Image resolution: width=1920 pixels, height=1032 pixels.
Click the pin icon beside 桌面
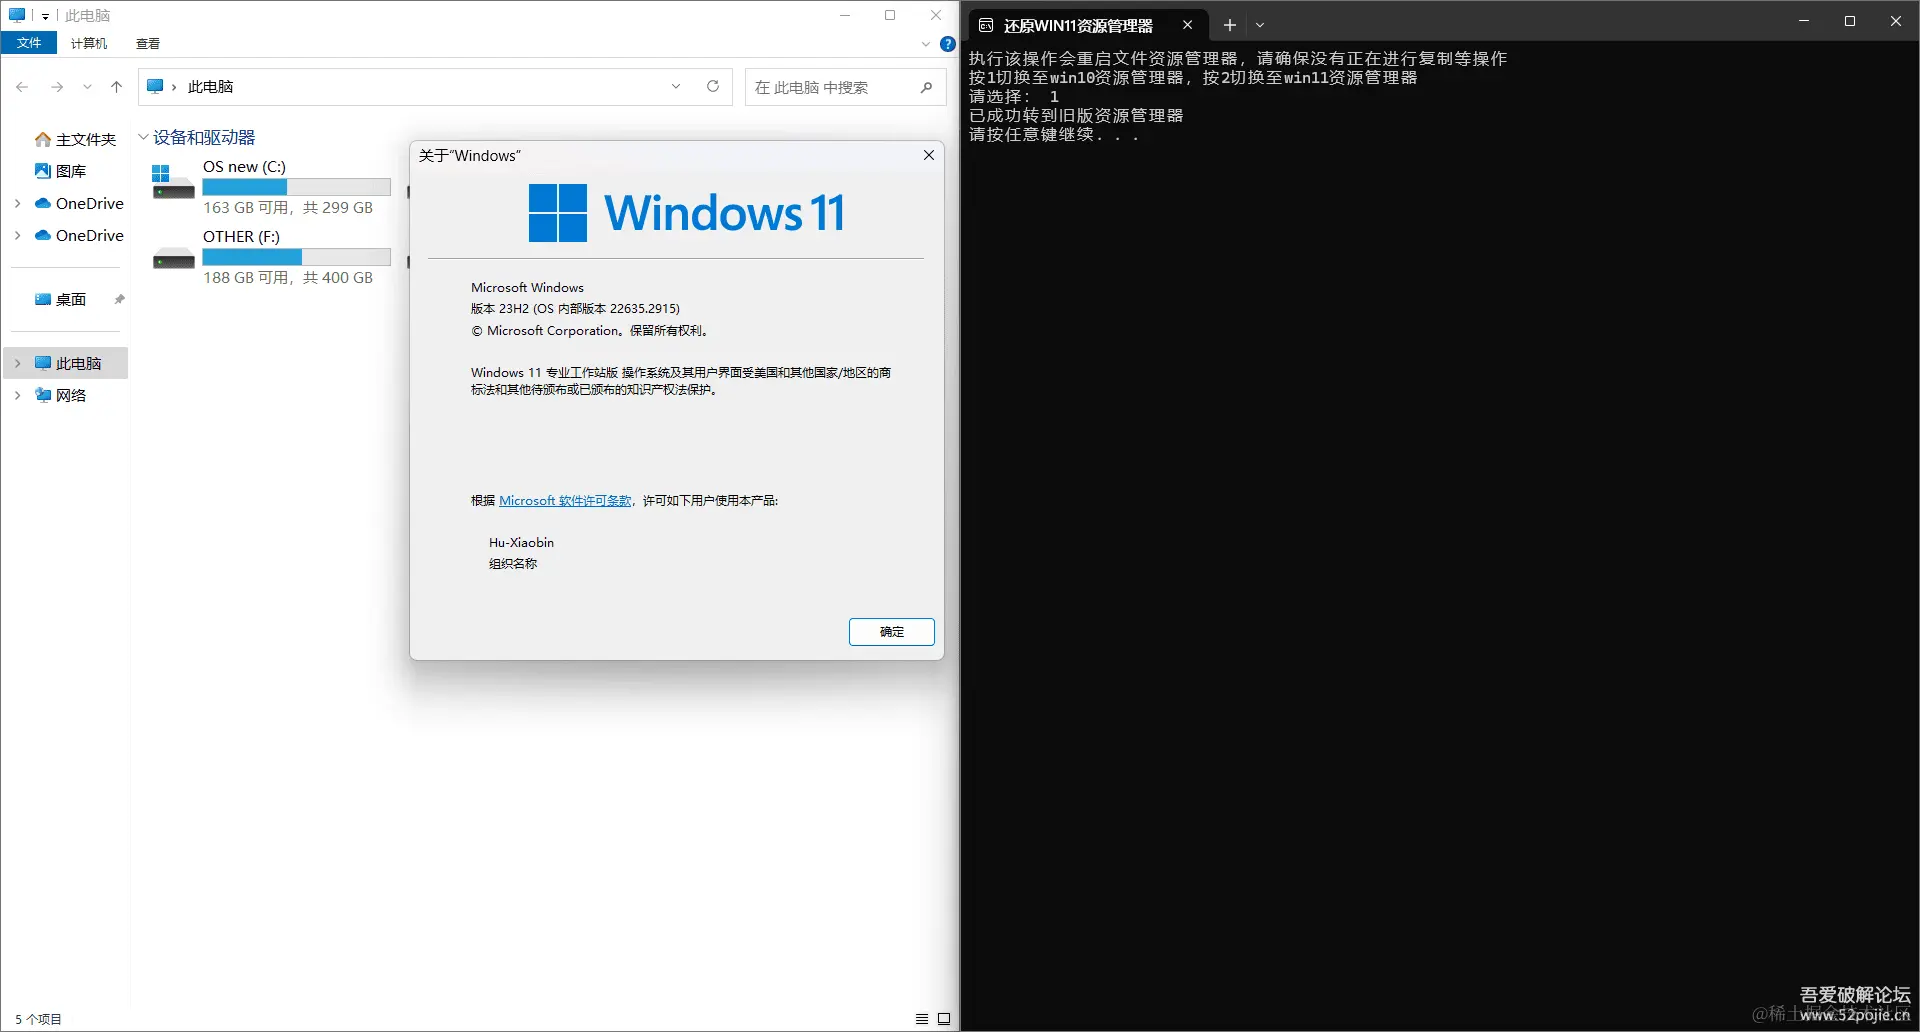tap(119, 299)
